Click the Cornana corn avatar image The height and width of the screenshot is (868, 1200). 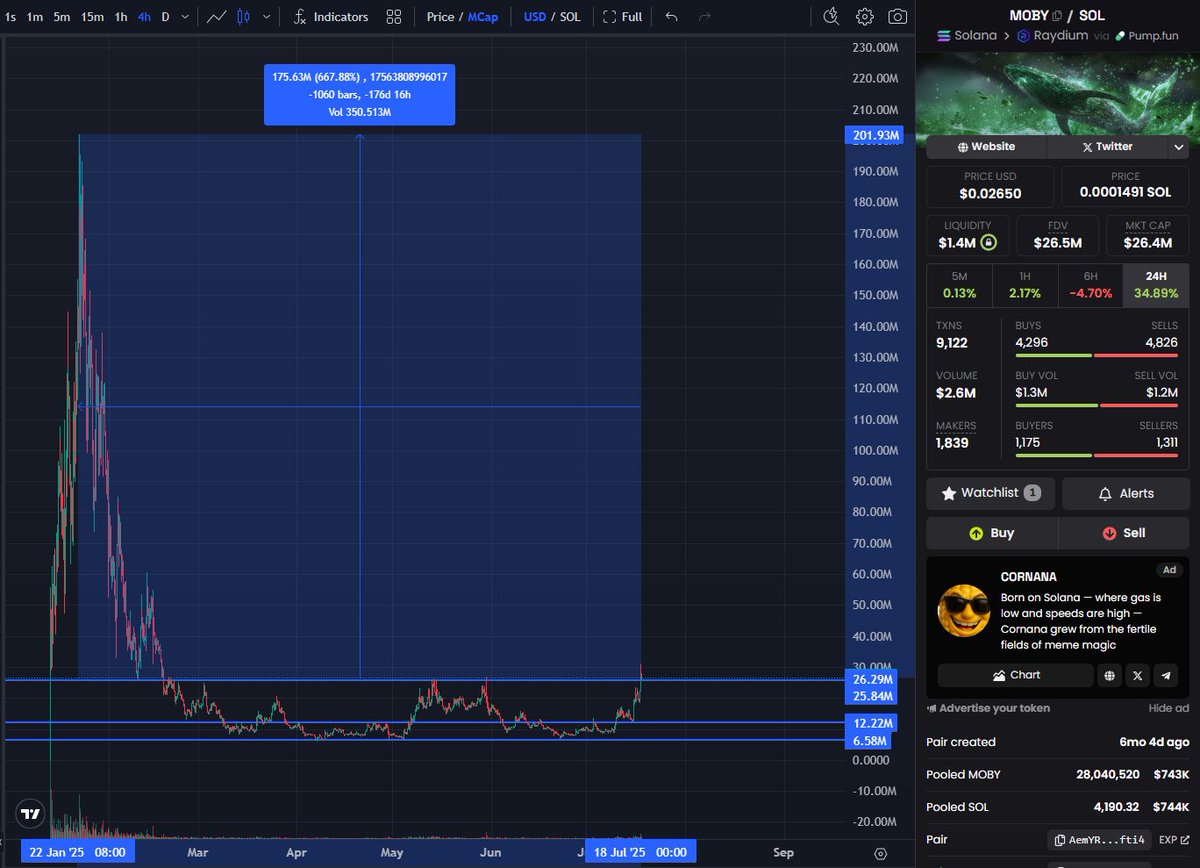tap(964, 610)
